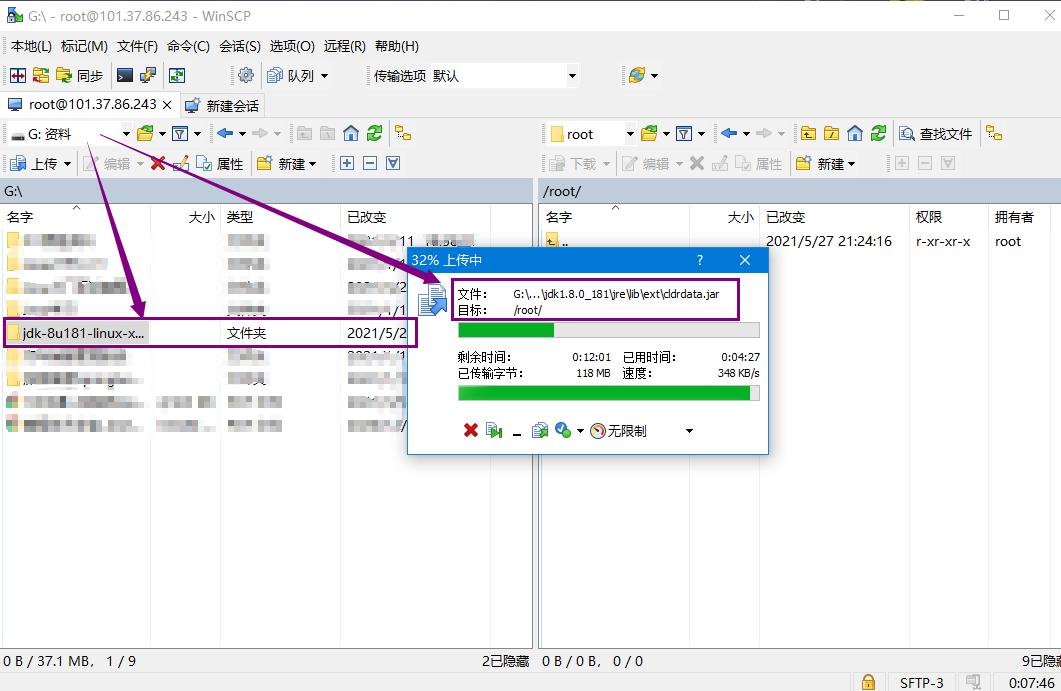Refresh the remote panel
The height and width of the screenshot is (691, 1061).
[878, 133]
